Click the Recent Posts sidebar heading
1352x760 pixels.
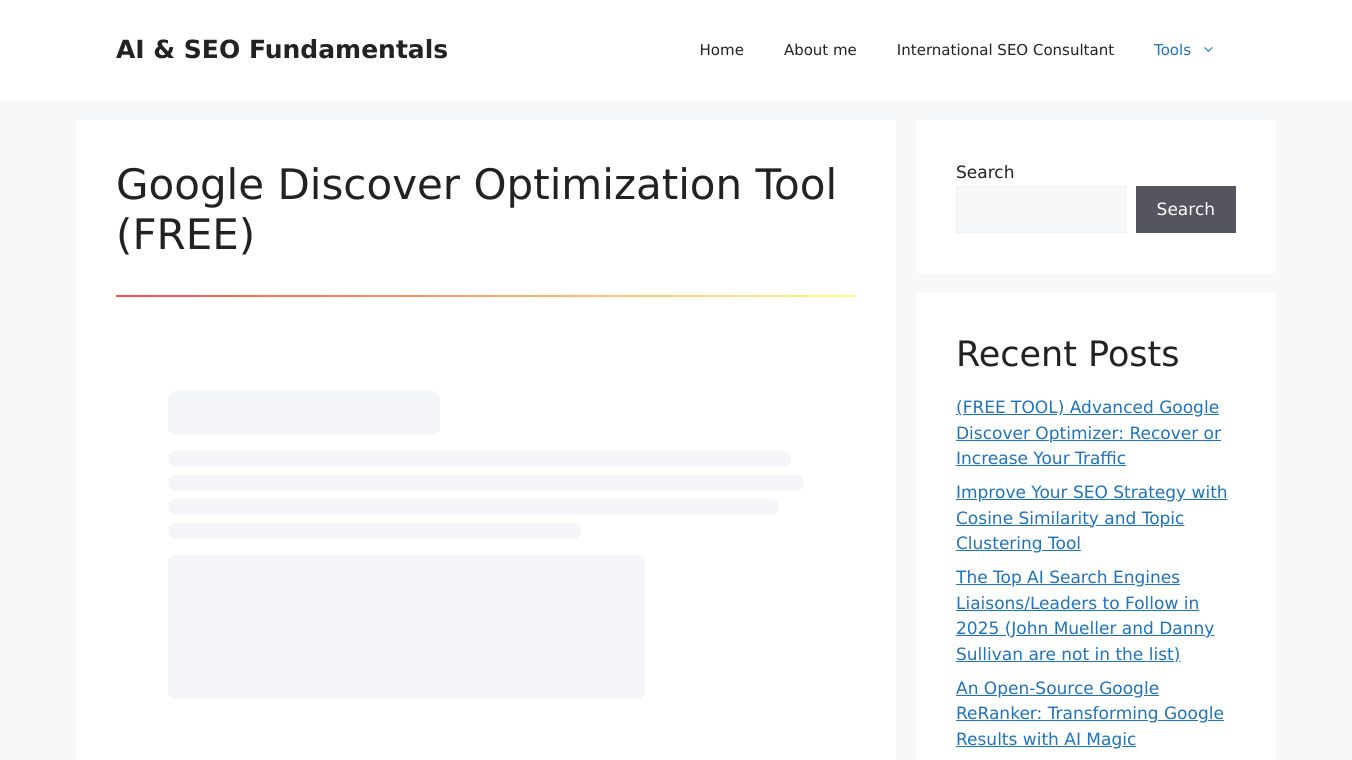(x=1067, y=354)
